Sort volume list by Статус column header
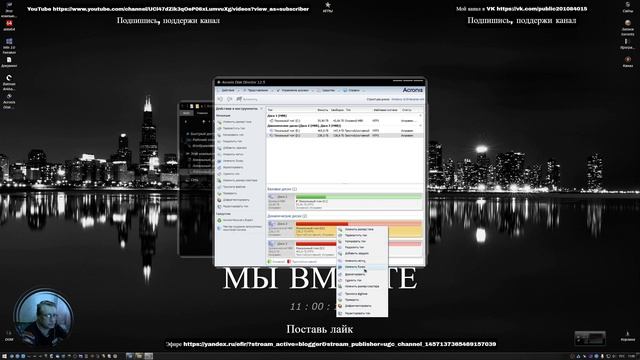Screen dimensions: 640x360 tap(407, 110)
